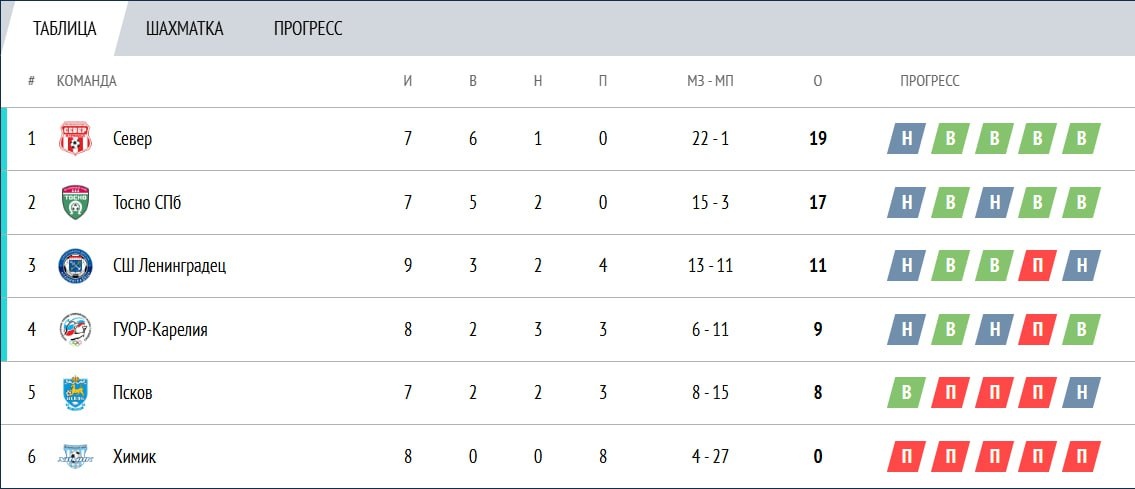Click Псков's green В progress badge
This screenshot has height=489, width=1135.
pyautogui.click(x=906, y=393)
